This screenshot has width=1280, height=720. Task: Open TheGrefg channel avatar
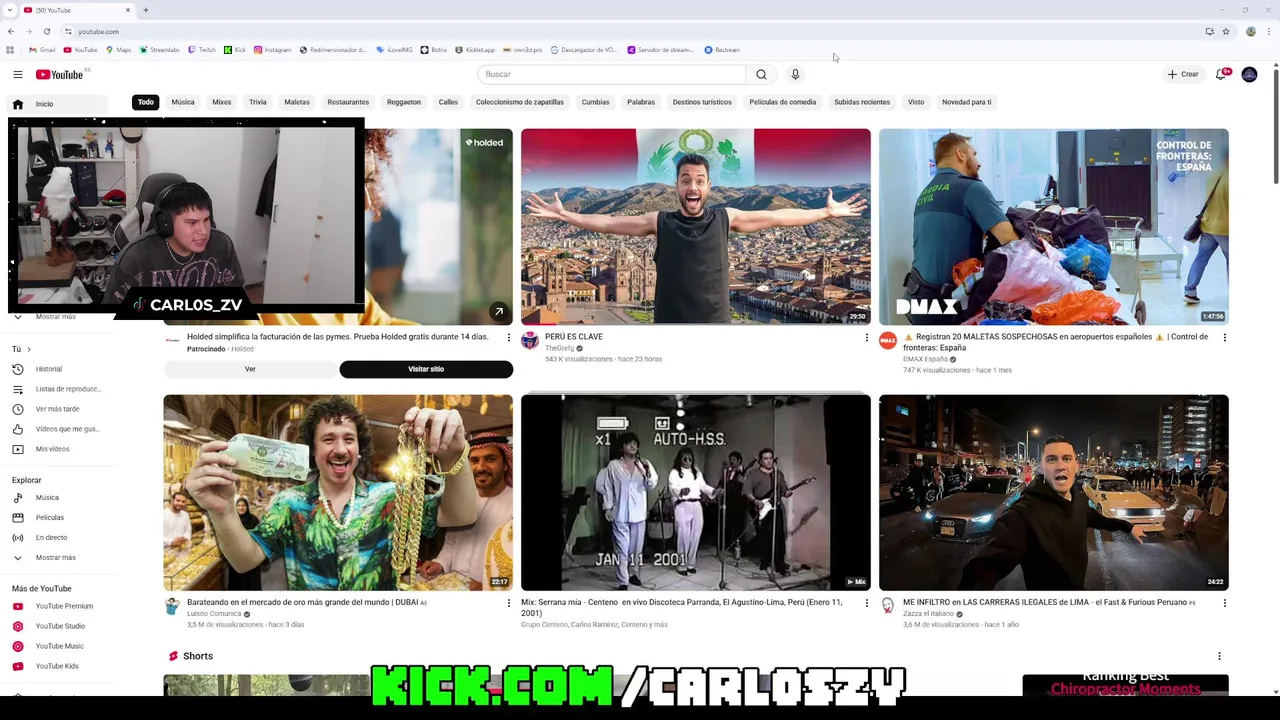click(x=530, y=341)
